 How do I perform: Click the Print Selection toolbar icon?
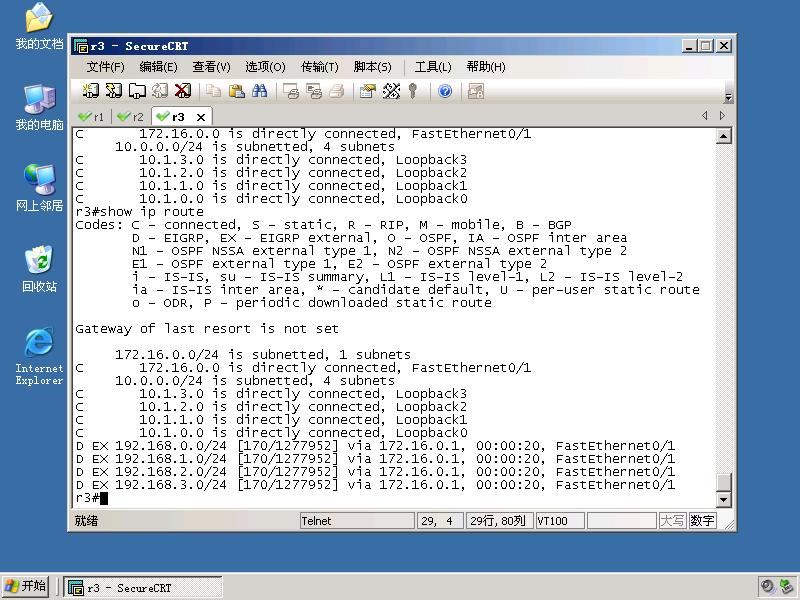pos(313,91)
